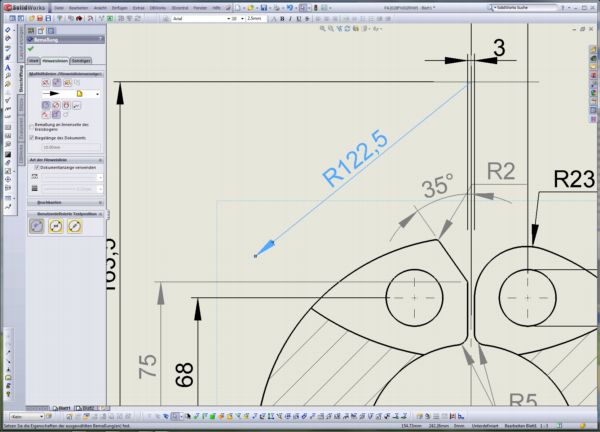
Task: Click the help question mark in Bemaßung header
Action: [101, 39]
